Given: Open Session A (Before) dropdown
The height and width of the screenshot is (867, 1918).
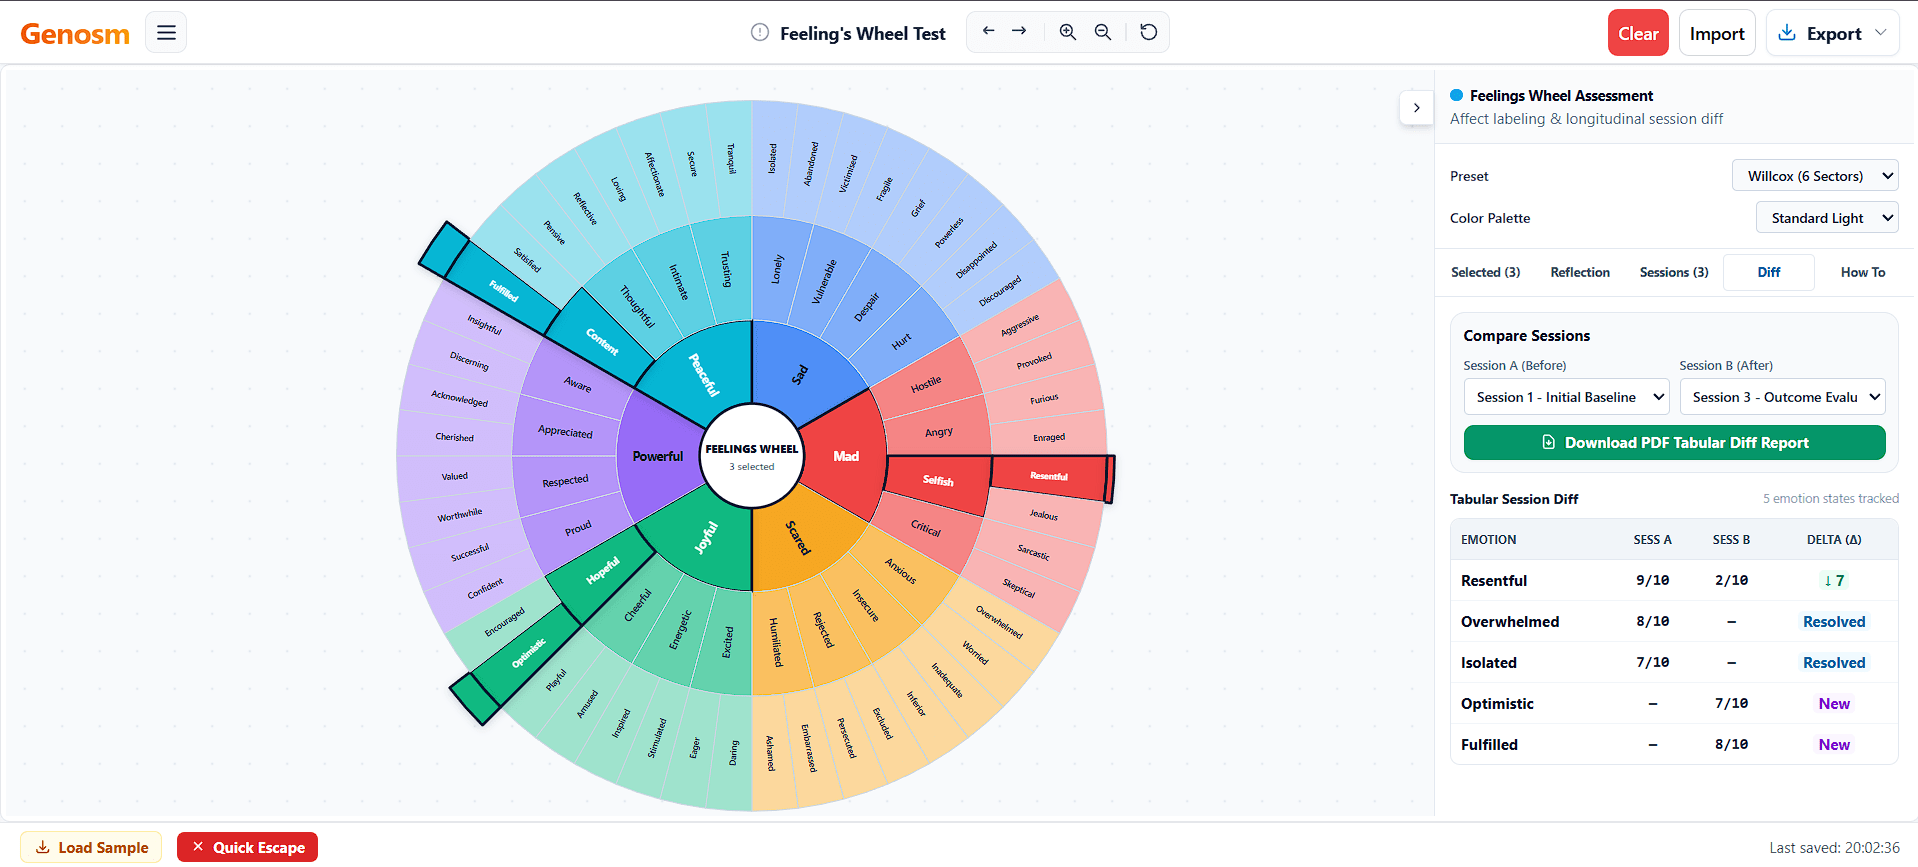Looking at the screenshot, I should tap(1567, 397).
